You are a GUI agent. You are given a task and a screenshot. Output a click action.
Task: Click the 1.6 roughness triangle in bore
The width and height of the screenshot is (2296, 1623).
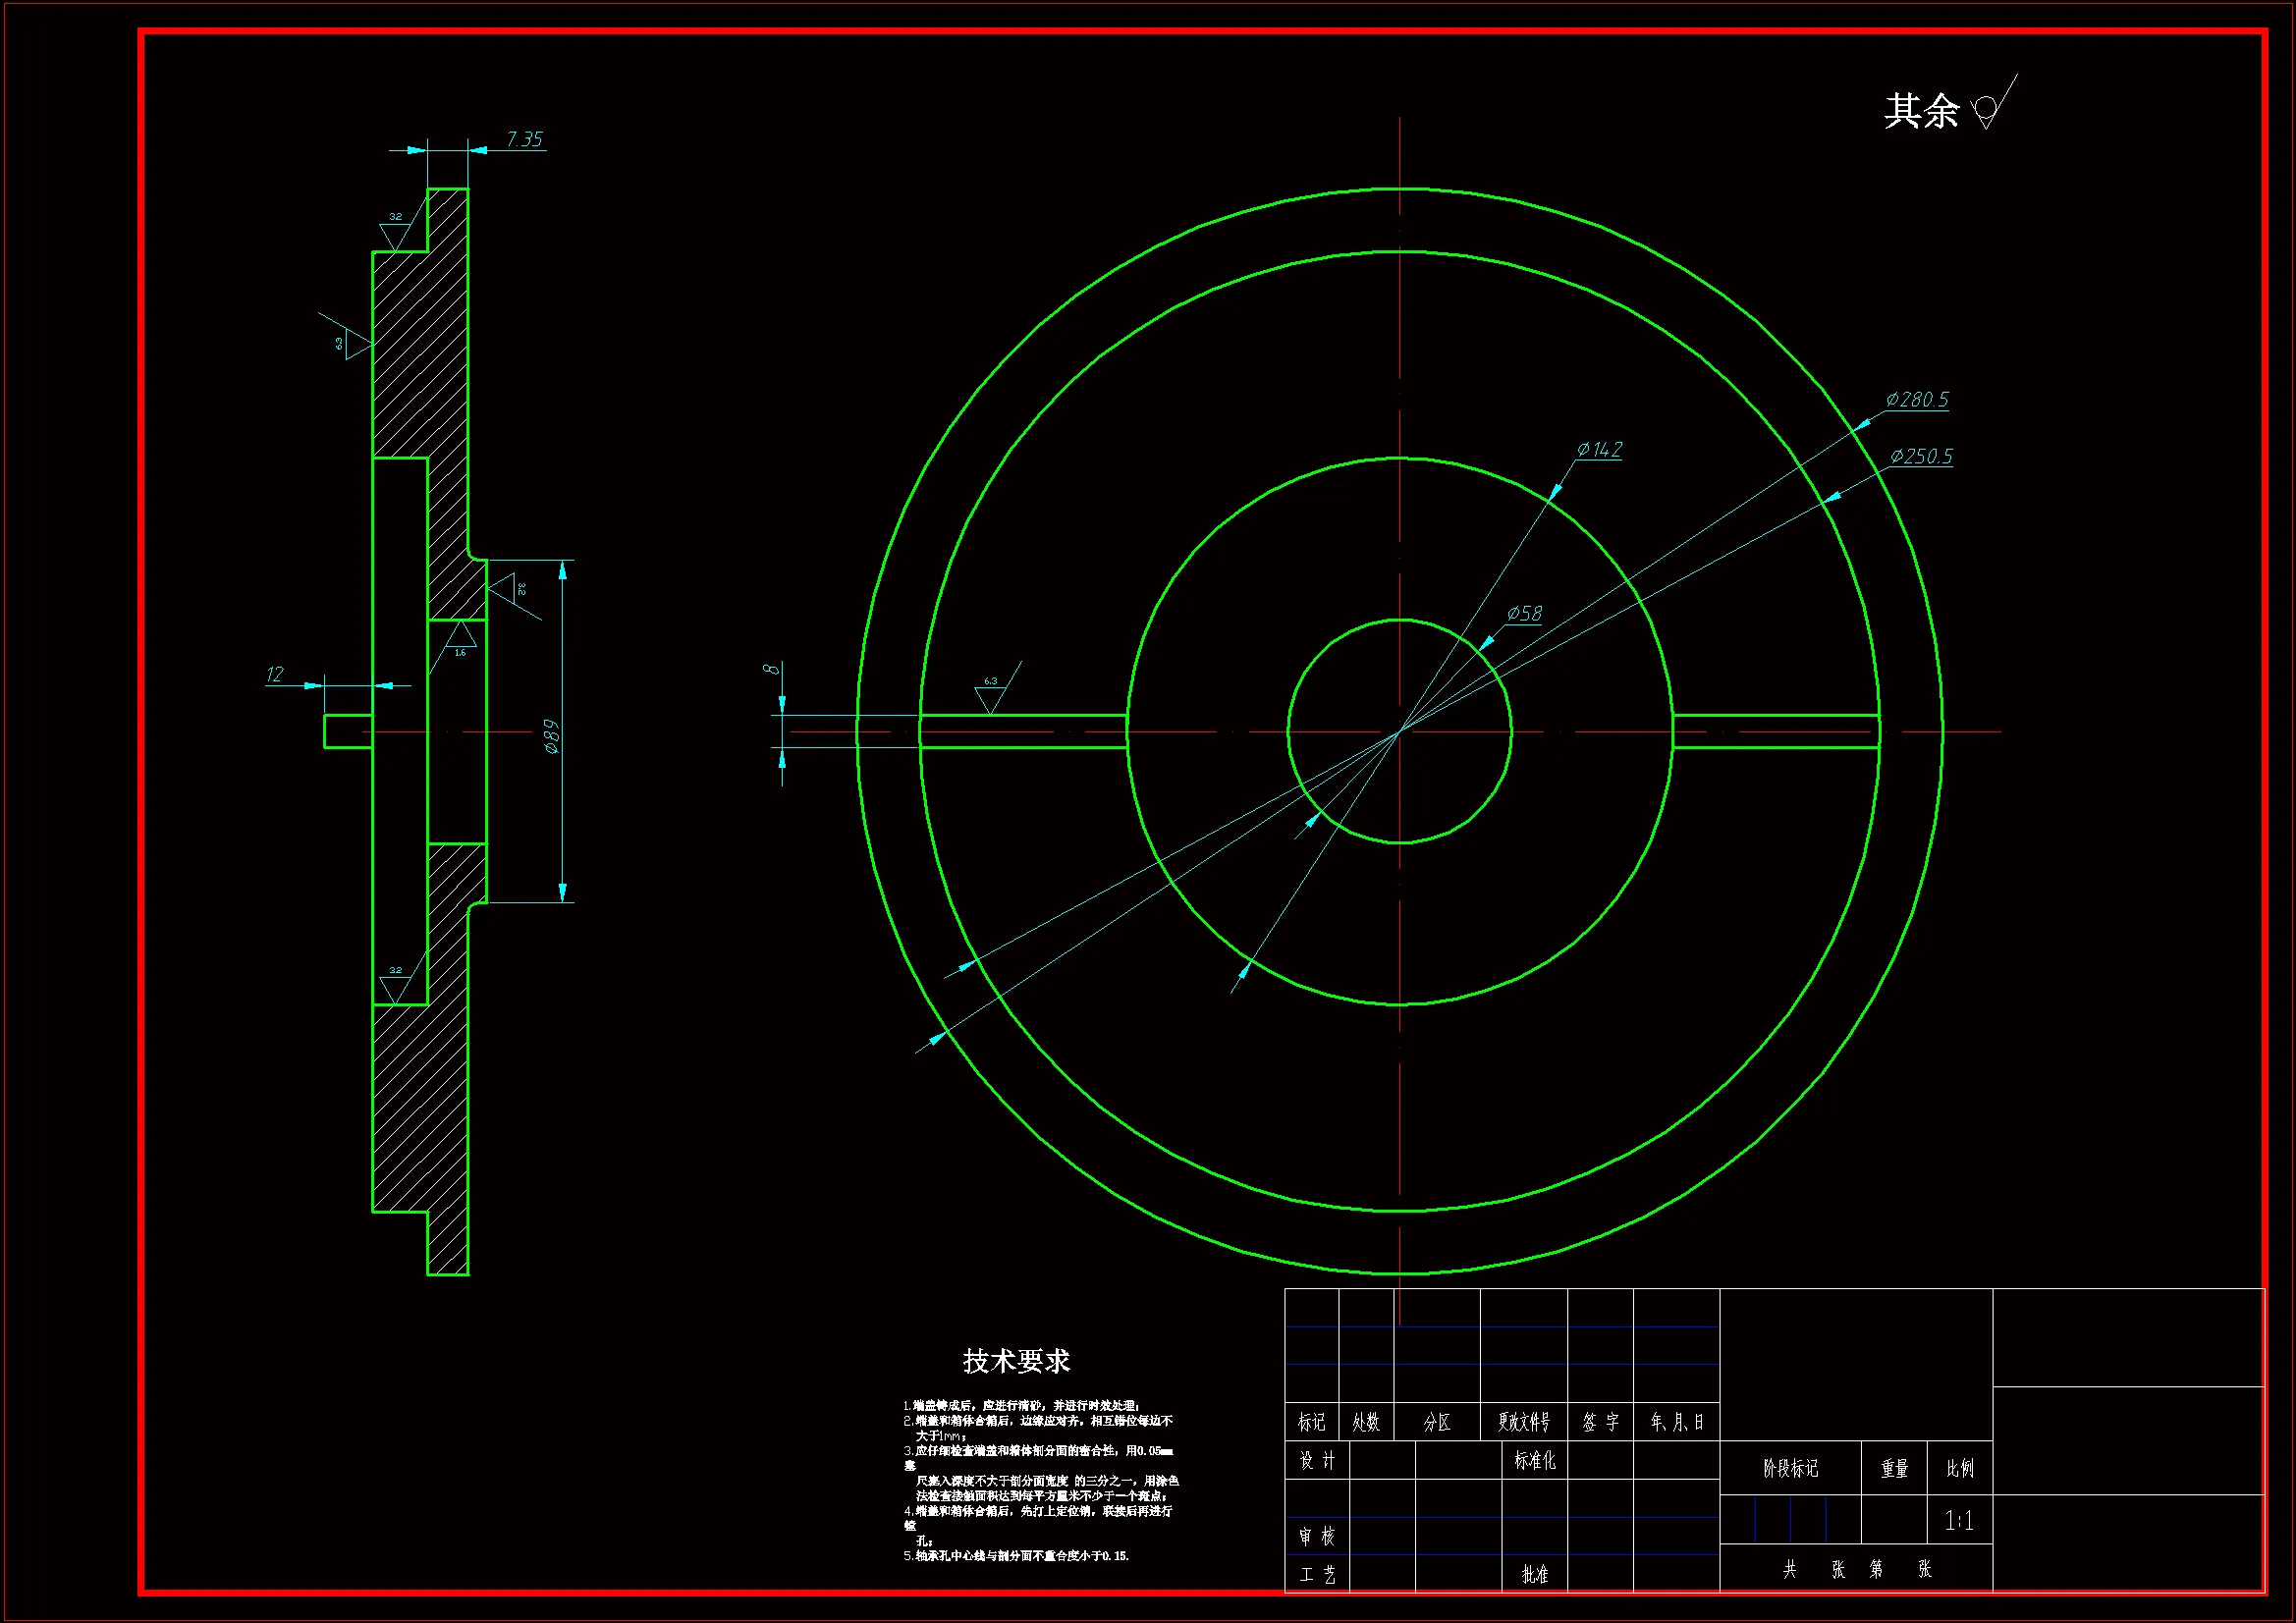[x=460, y=638]
